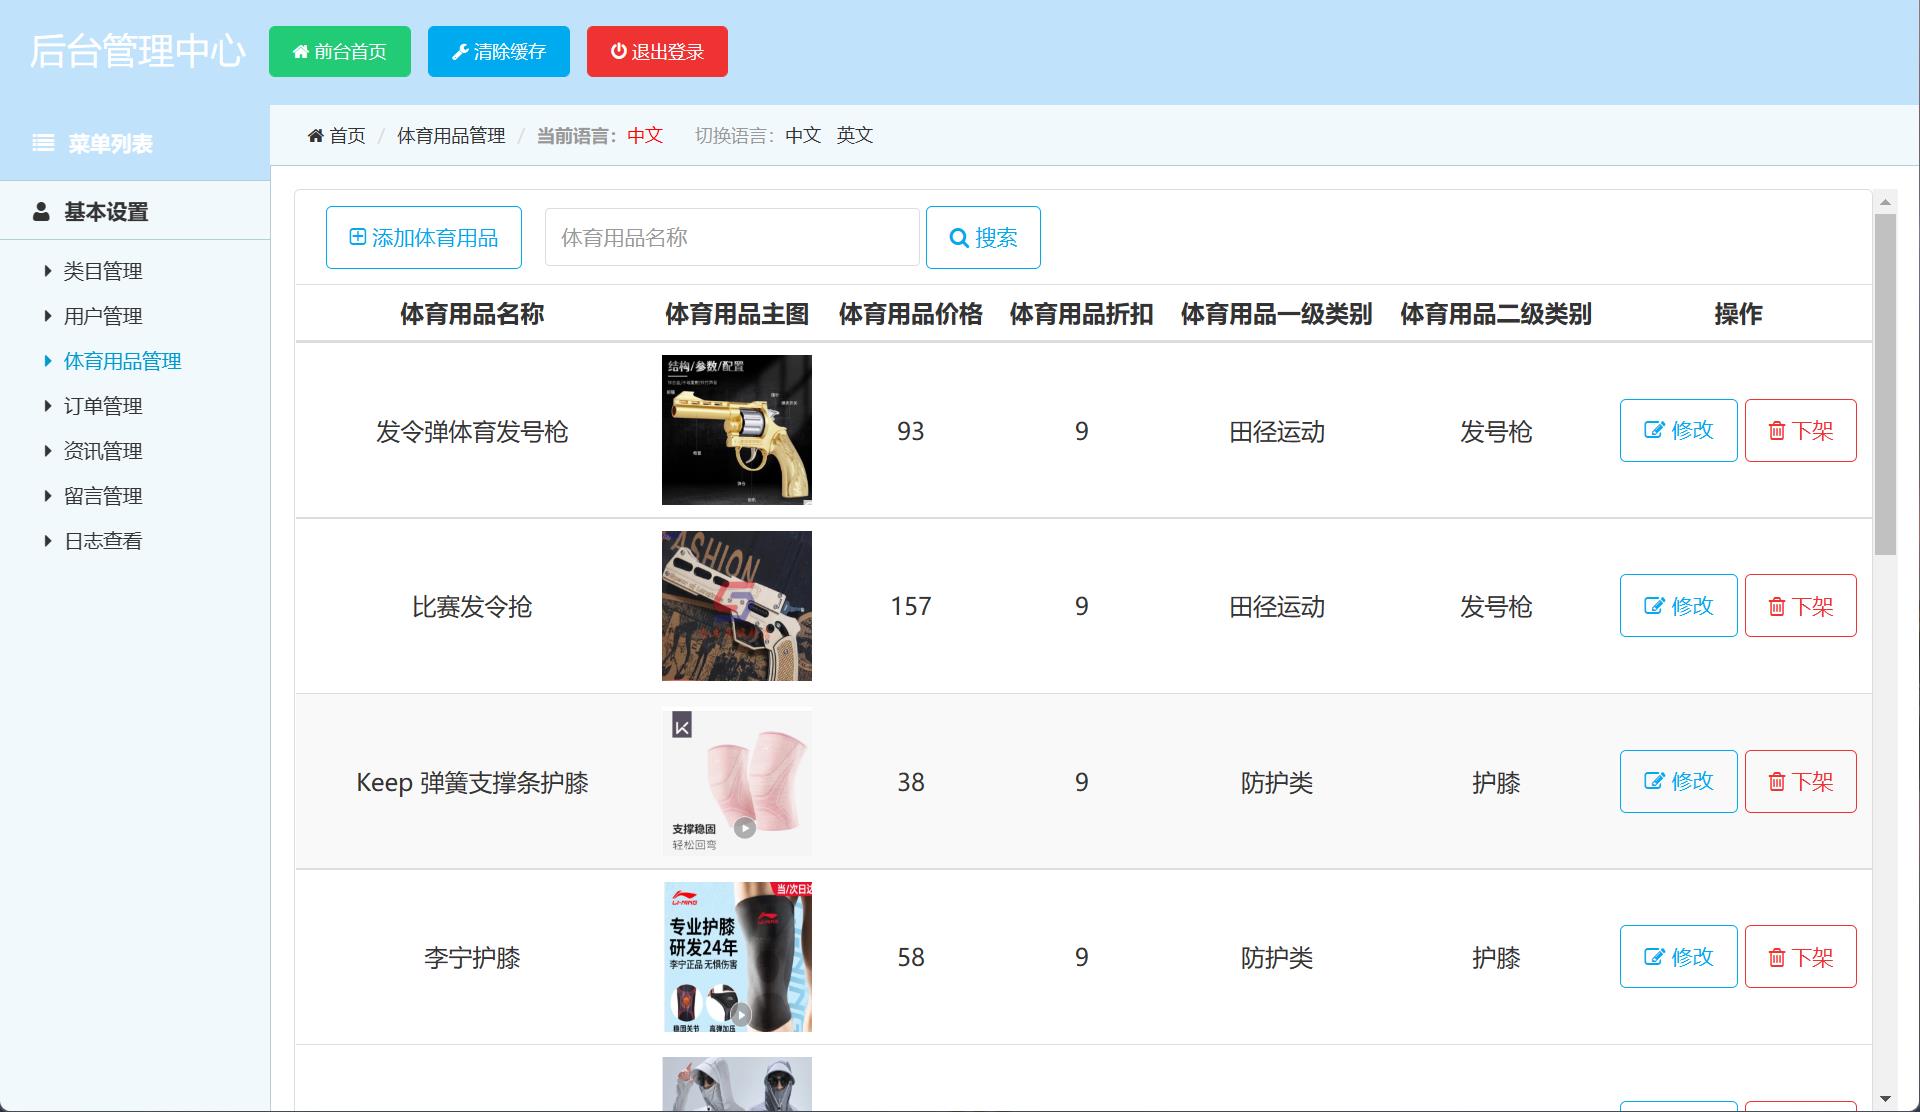Click edit pencil icon for 比赛发令抢
The image size is (1920, 1112).
(1654, 606)
